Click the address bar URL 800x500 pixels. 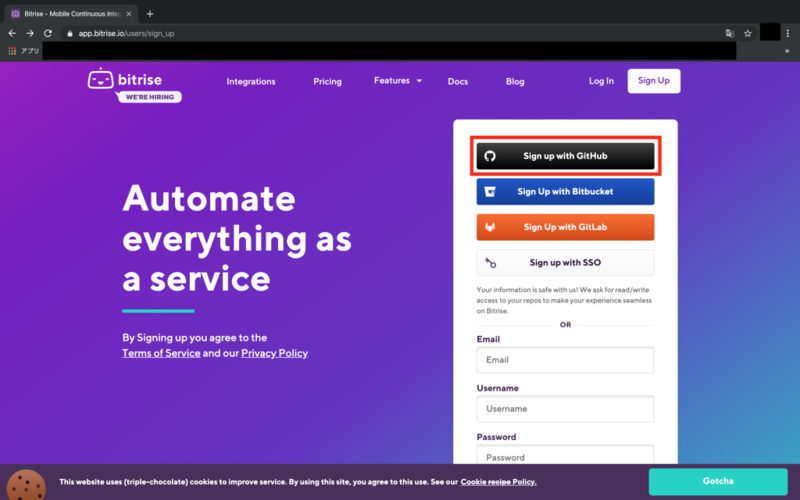coord(127,34)
